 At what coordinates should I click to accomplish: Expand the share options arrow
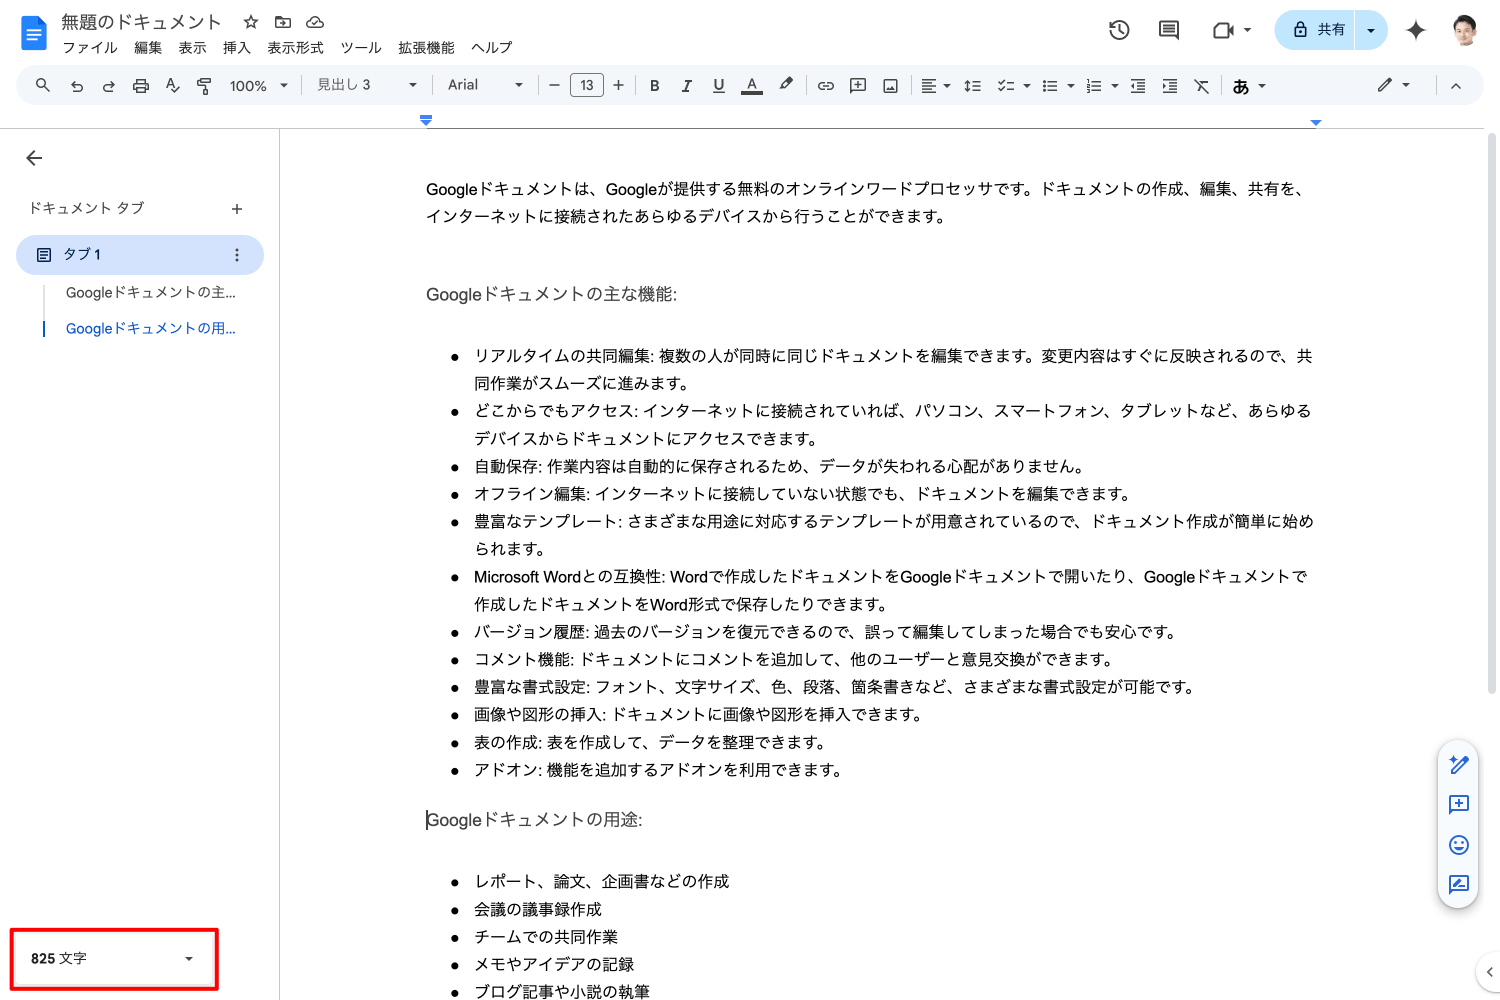(x=1371, y=30)
